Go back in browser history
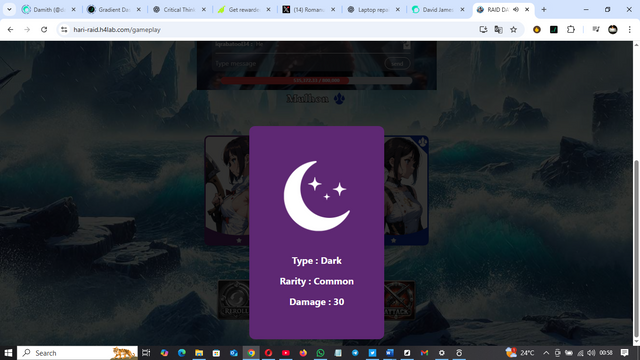The image size is (640, 360). coord(11,29)
